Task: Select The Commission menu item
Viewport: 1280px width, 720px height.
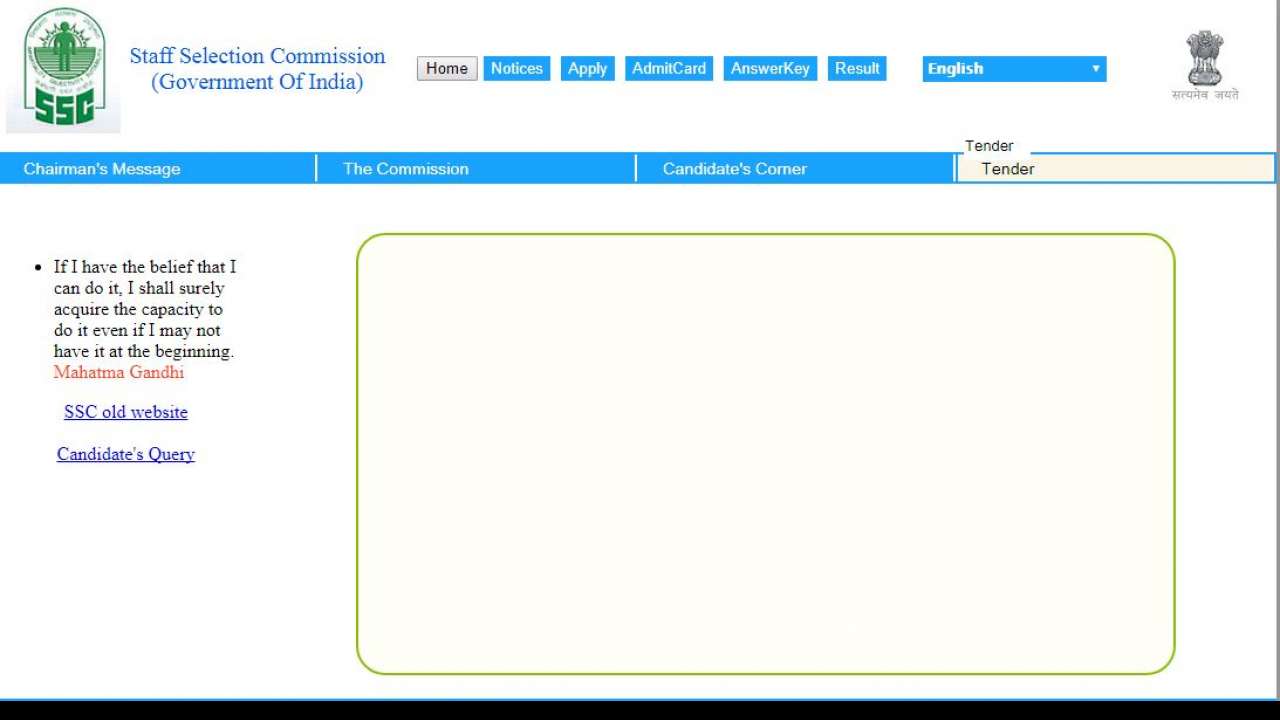Action: point(404,168)
